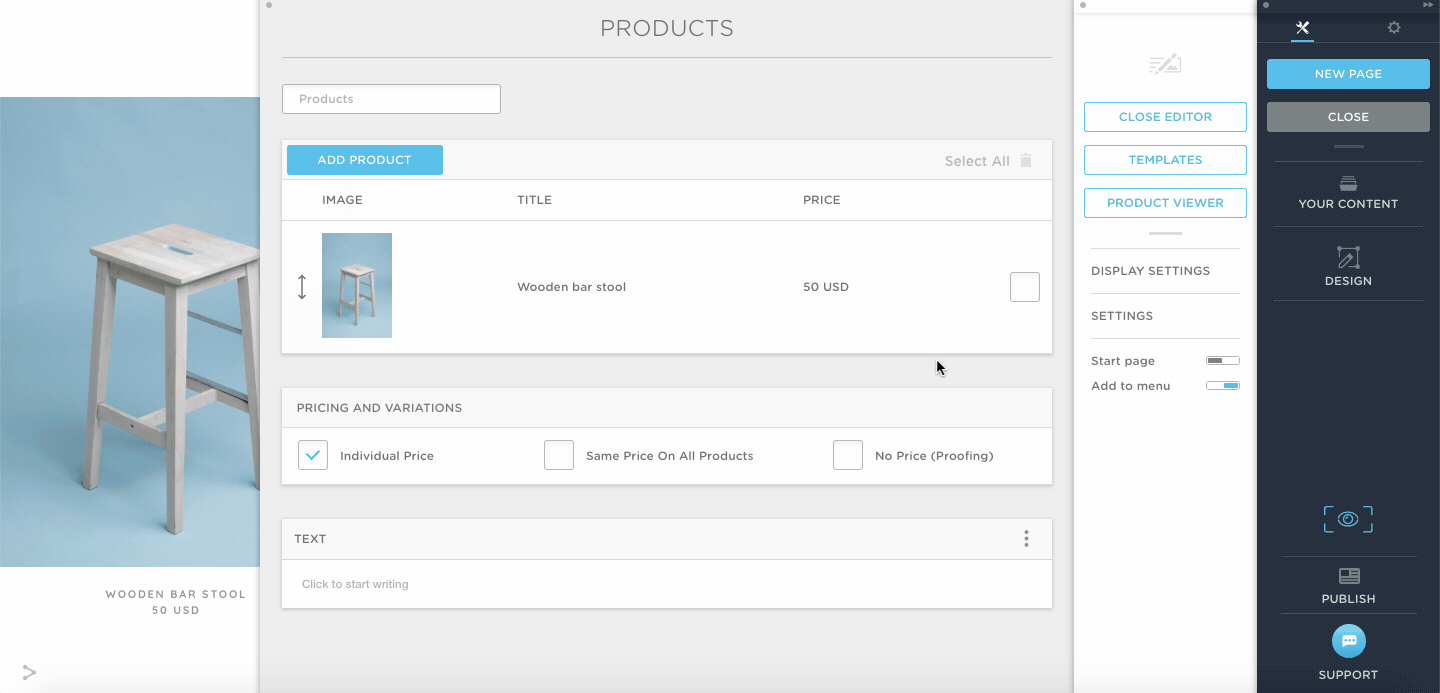
Task: Click the Add Product button
Action: tap(365, 160)
